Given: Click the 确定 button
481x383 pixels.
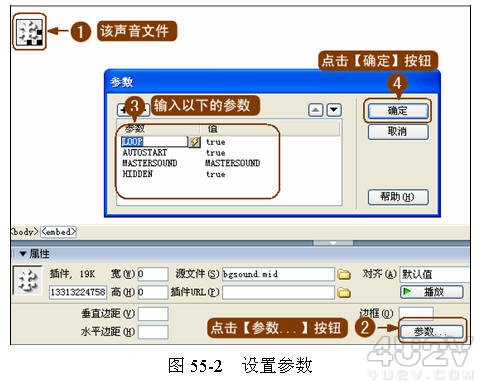Looking at the screenshot, I should point(398,111).
